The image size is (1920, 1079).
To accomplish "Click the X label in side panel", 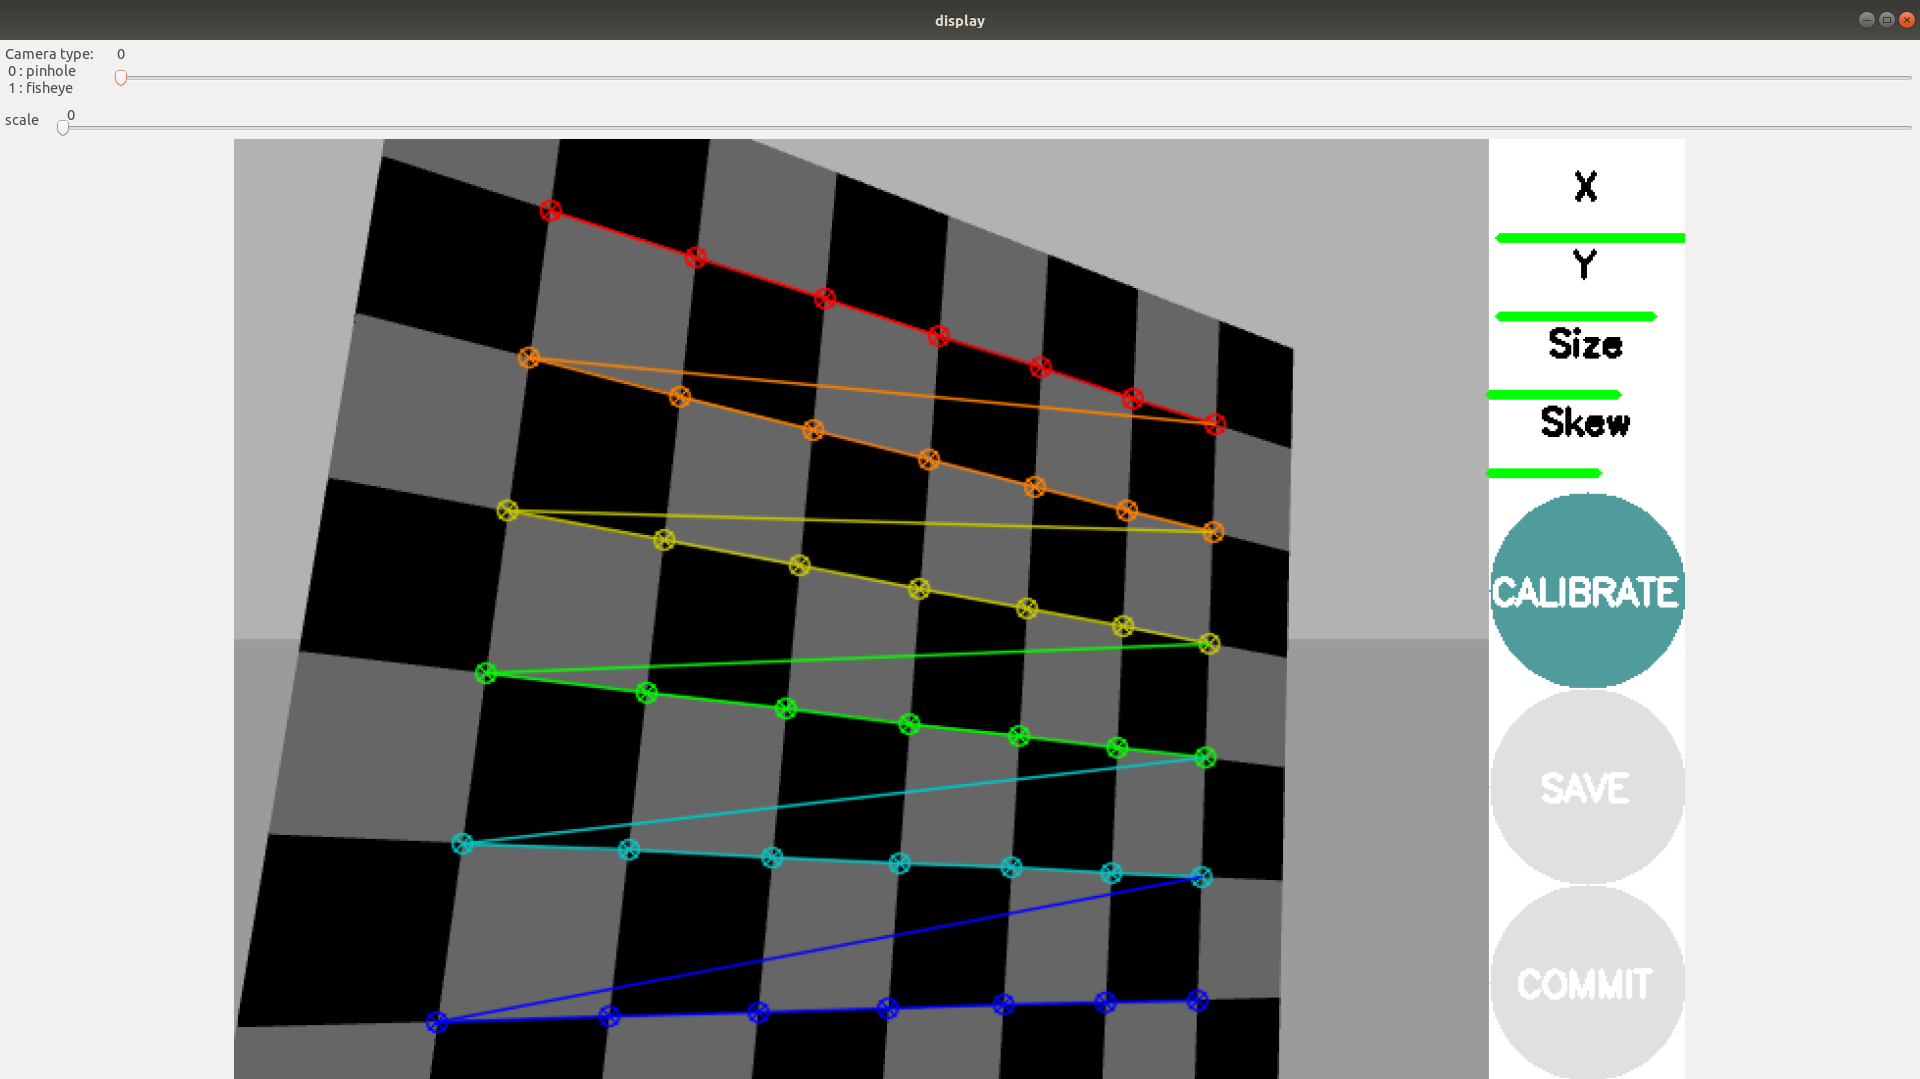I will point(1585,186).
